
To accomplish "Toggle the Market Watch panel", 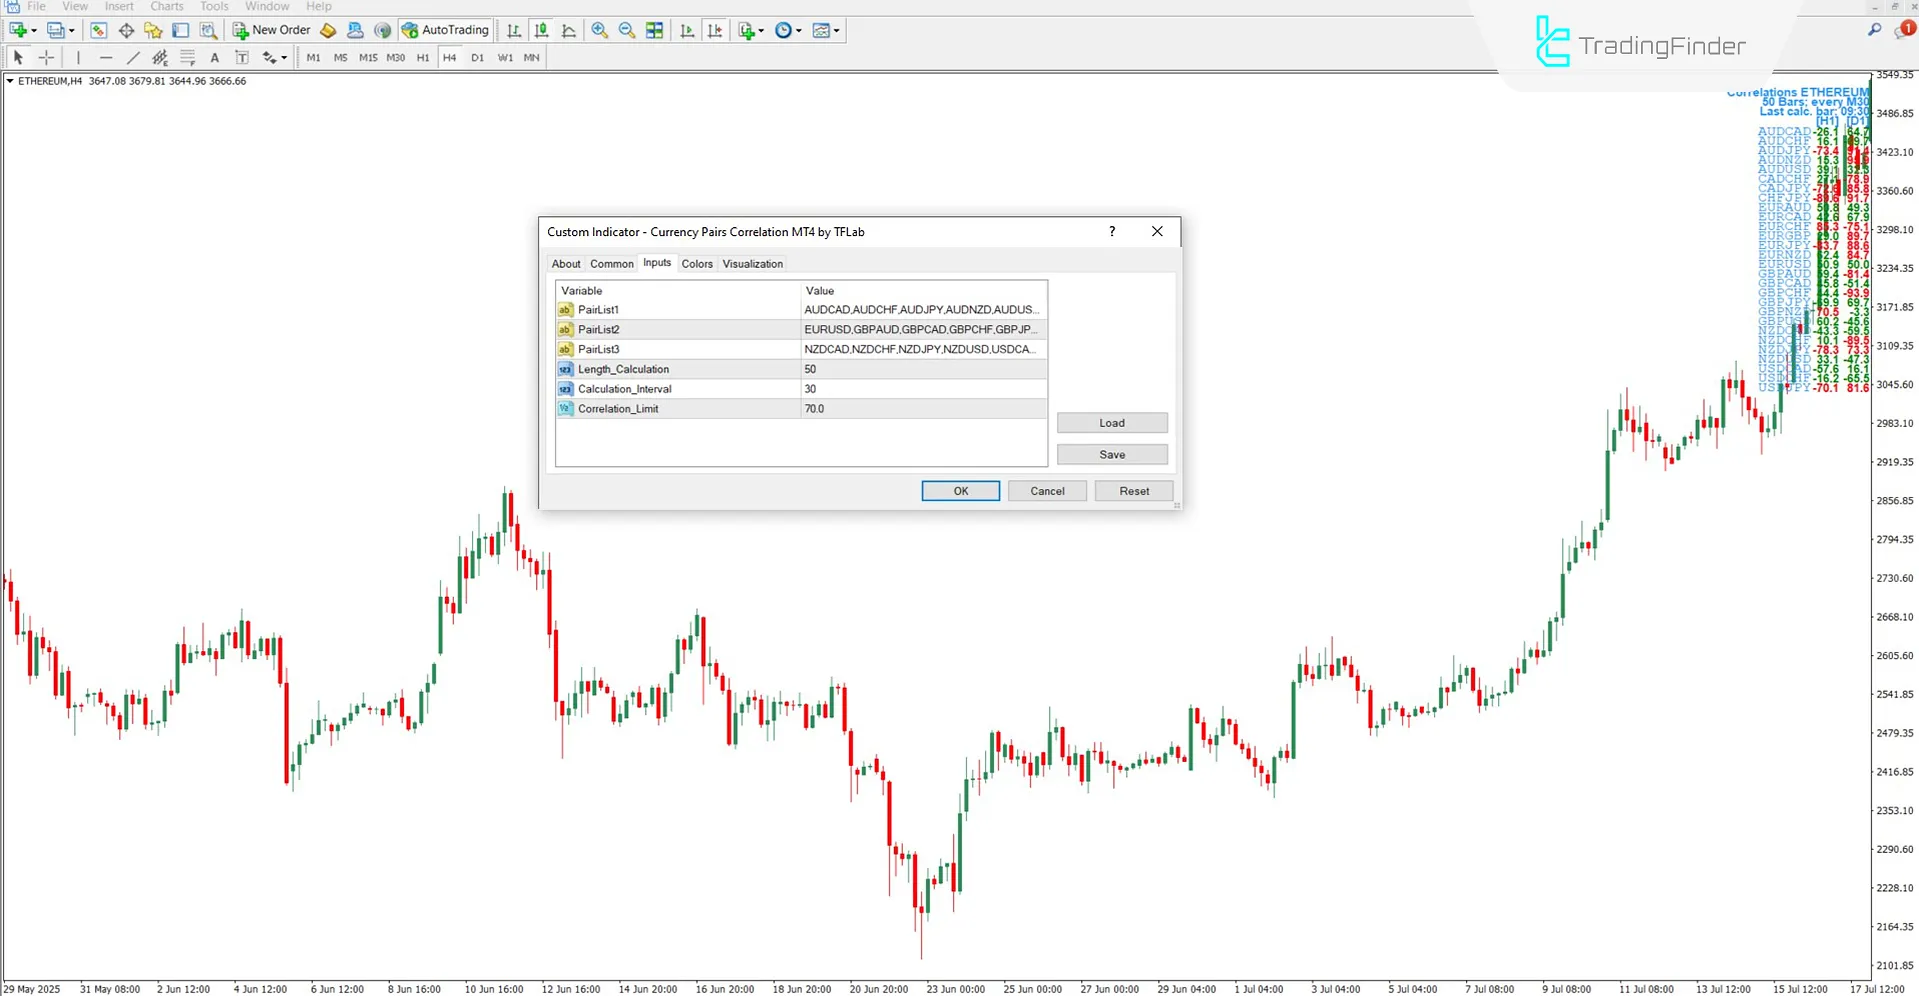I will (98, 30).
